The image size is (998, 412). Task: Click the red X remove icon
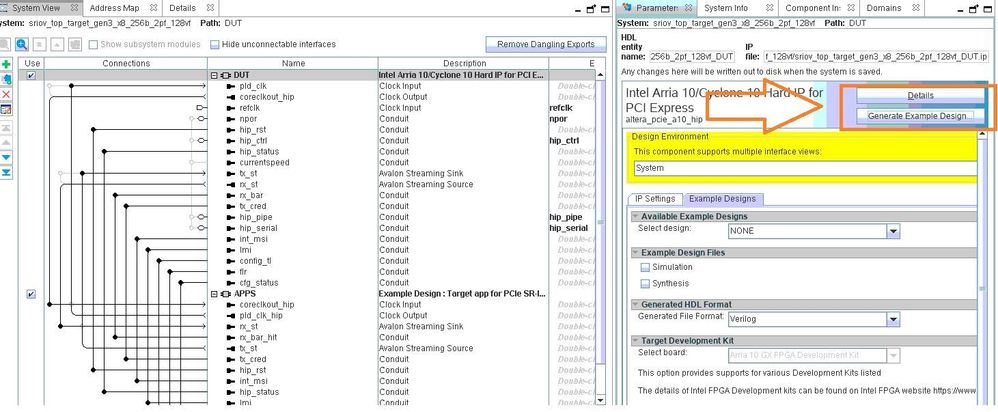7,93
